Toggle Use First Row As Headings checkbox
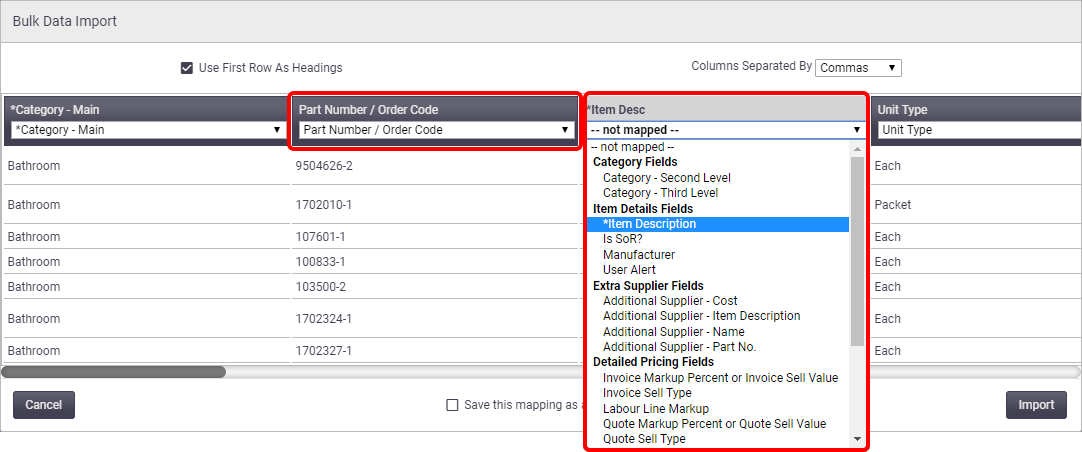 [186, 68]
